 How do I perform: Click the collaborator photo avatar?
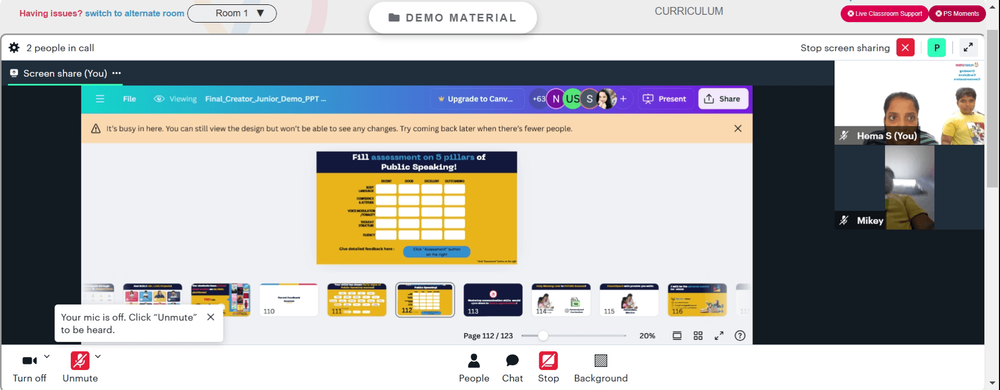pyautogui.click(x=606, y=99)
